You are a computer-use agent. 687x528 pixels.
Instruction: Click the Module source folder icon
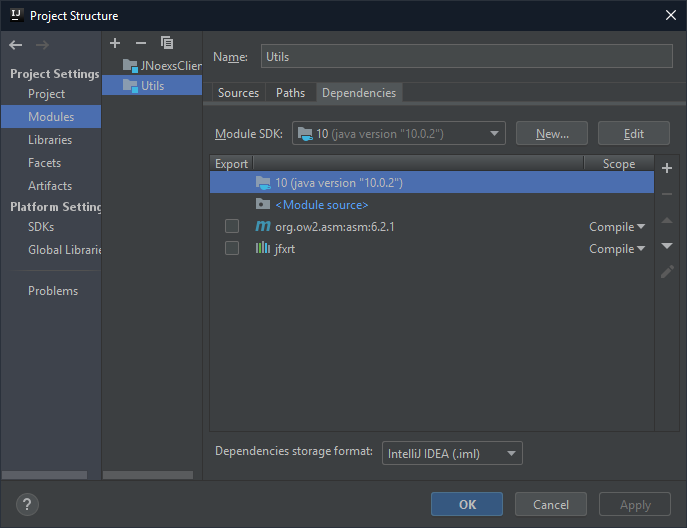click(263, 204)
